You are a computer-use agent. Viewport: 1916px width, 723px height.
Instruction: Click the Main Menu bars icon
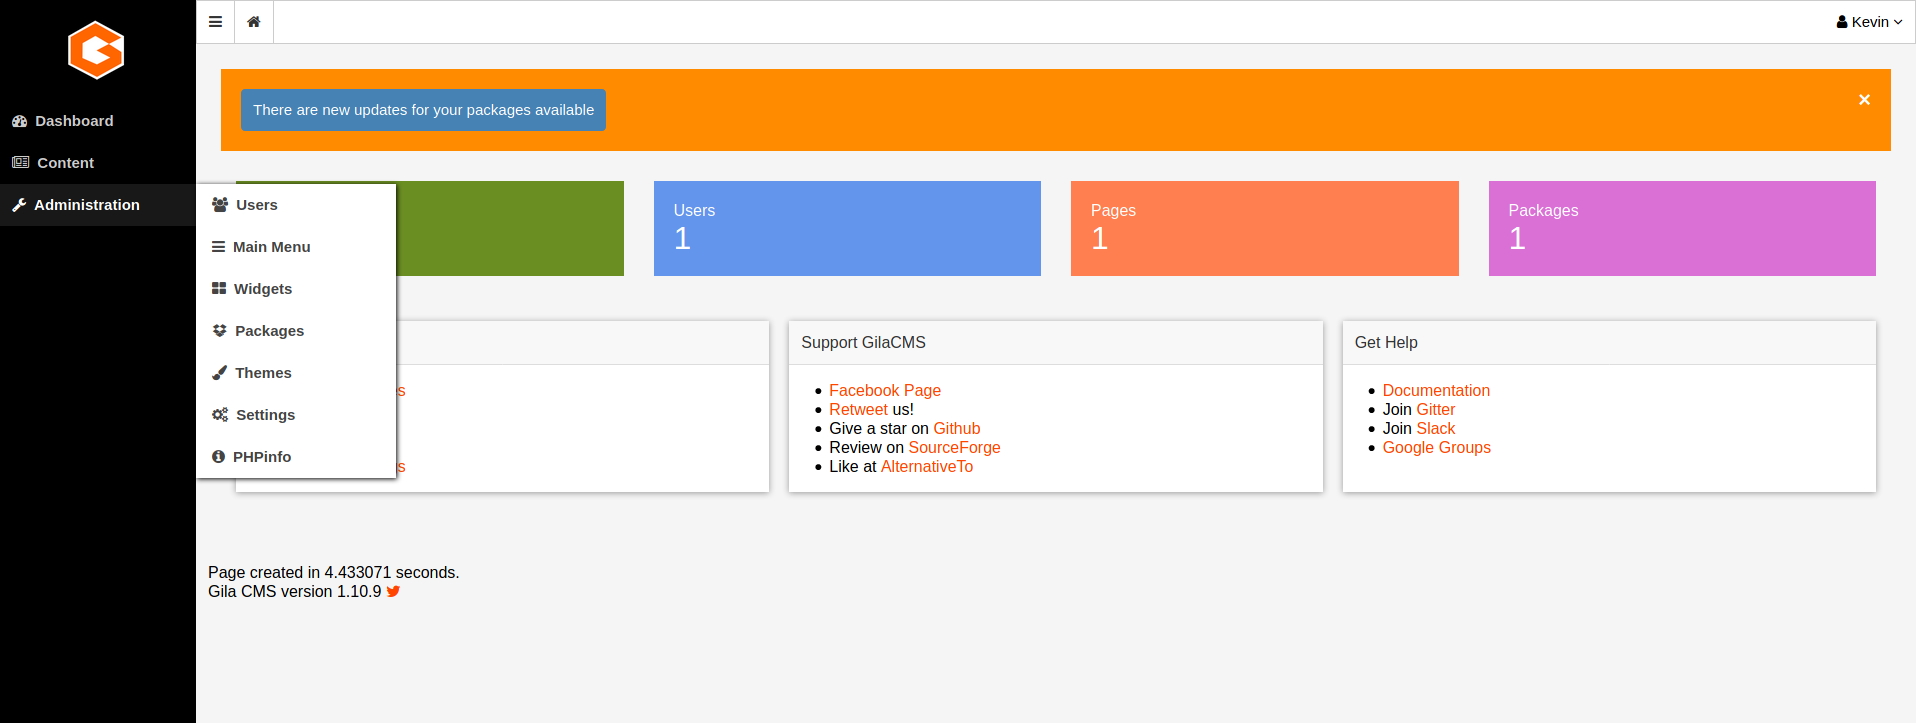pyautogui.click(x=218, y=246)
